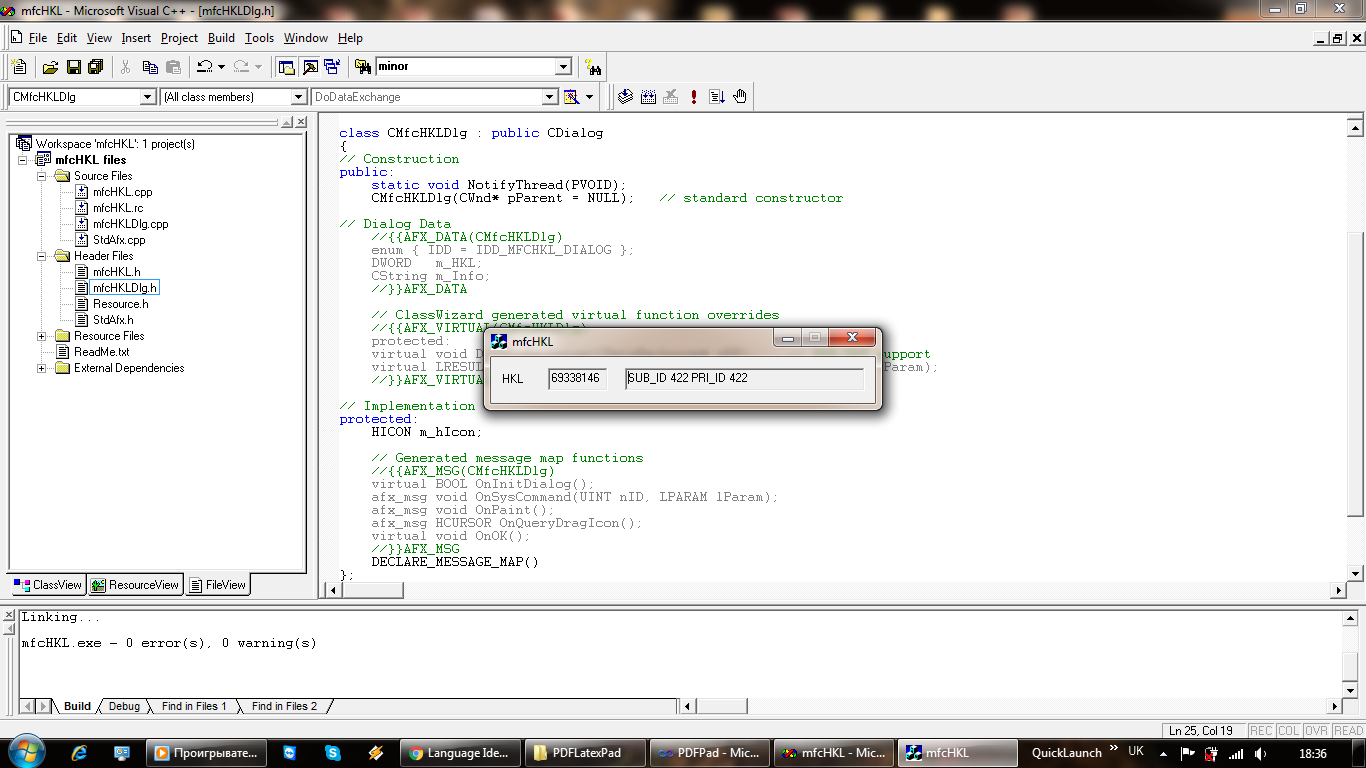Click the HKL value field showing 69338146

click(x=577, y=378)
